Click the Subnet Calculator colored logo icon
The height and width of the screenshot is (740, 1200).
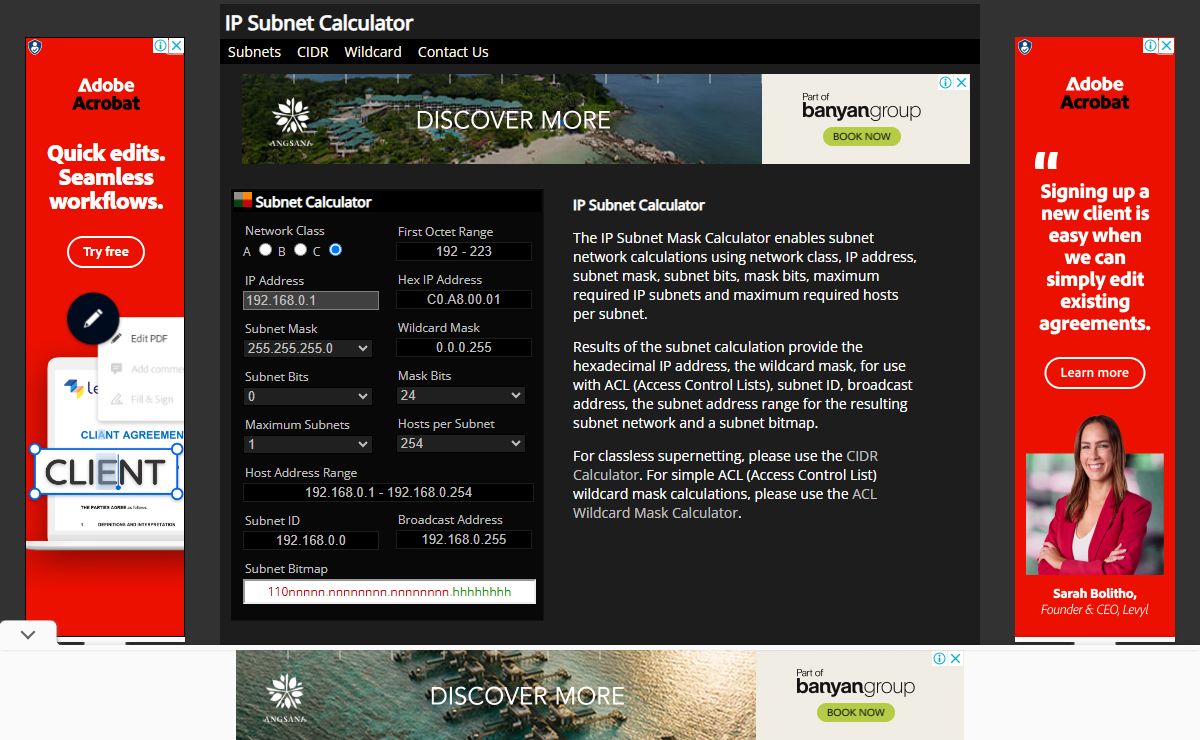tap(242, 201)
